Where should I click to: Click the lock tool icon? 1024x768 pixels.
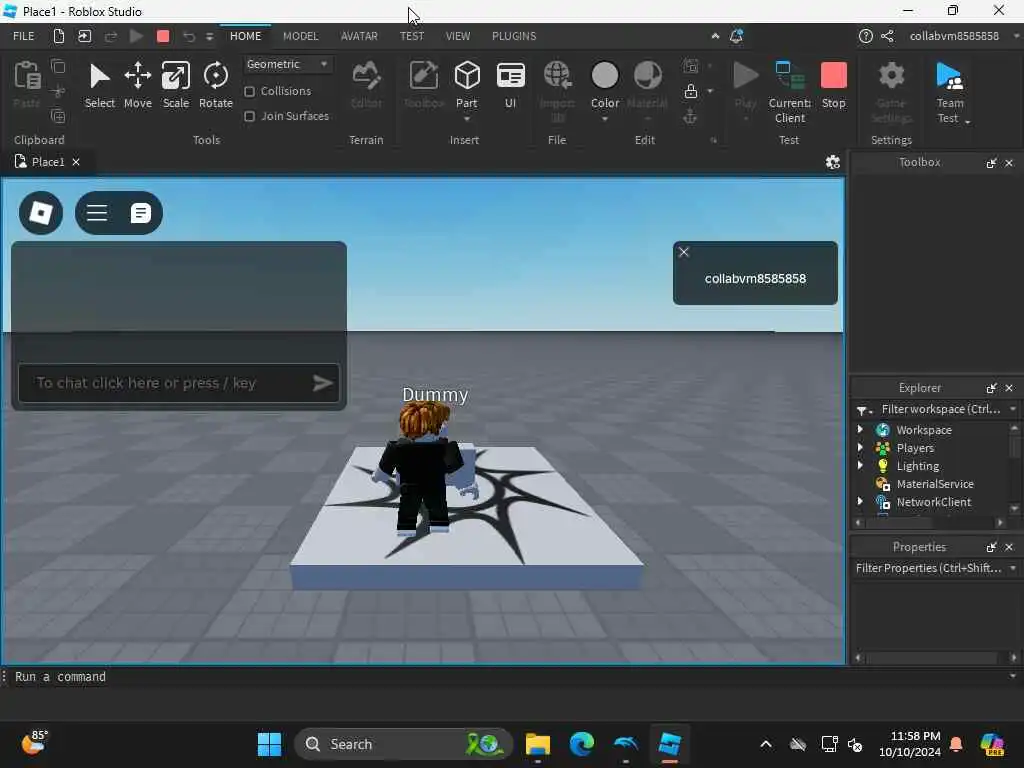[x=690, y=91]
